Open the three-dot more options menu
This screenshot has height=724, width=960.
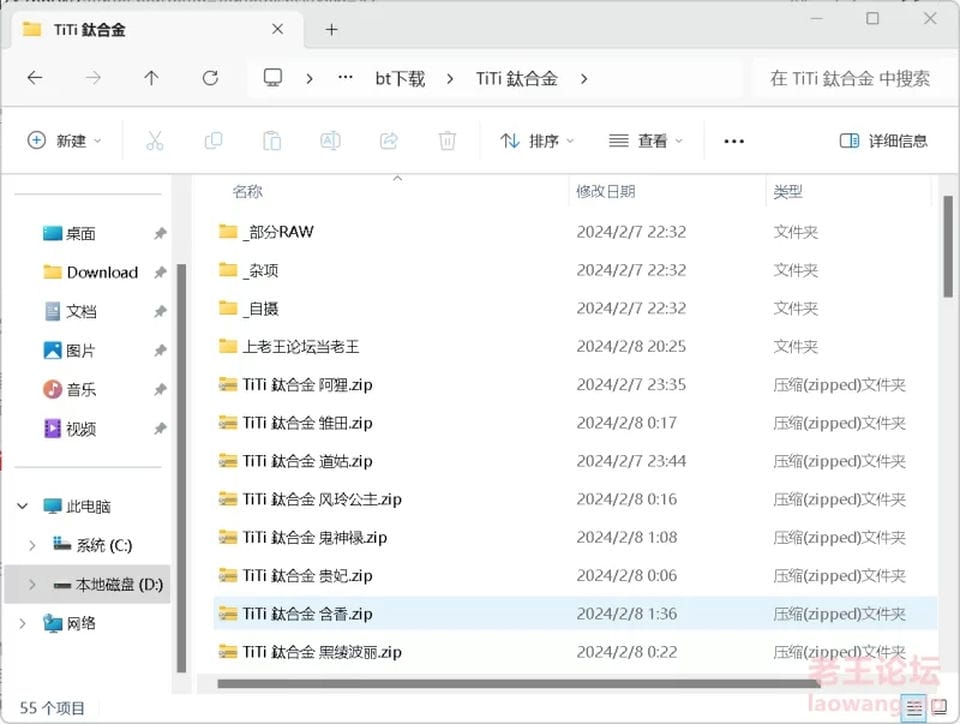[733, 141]
